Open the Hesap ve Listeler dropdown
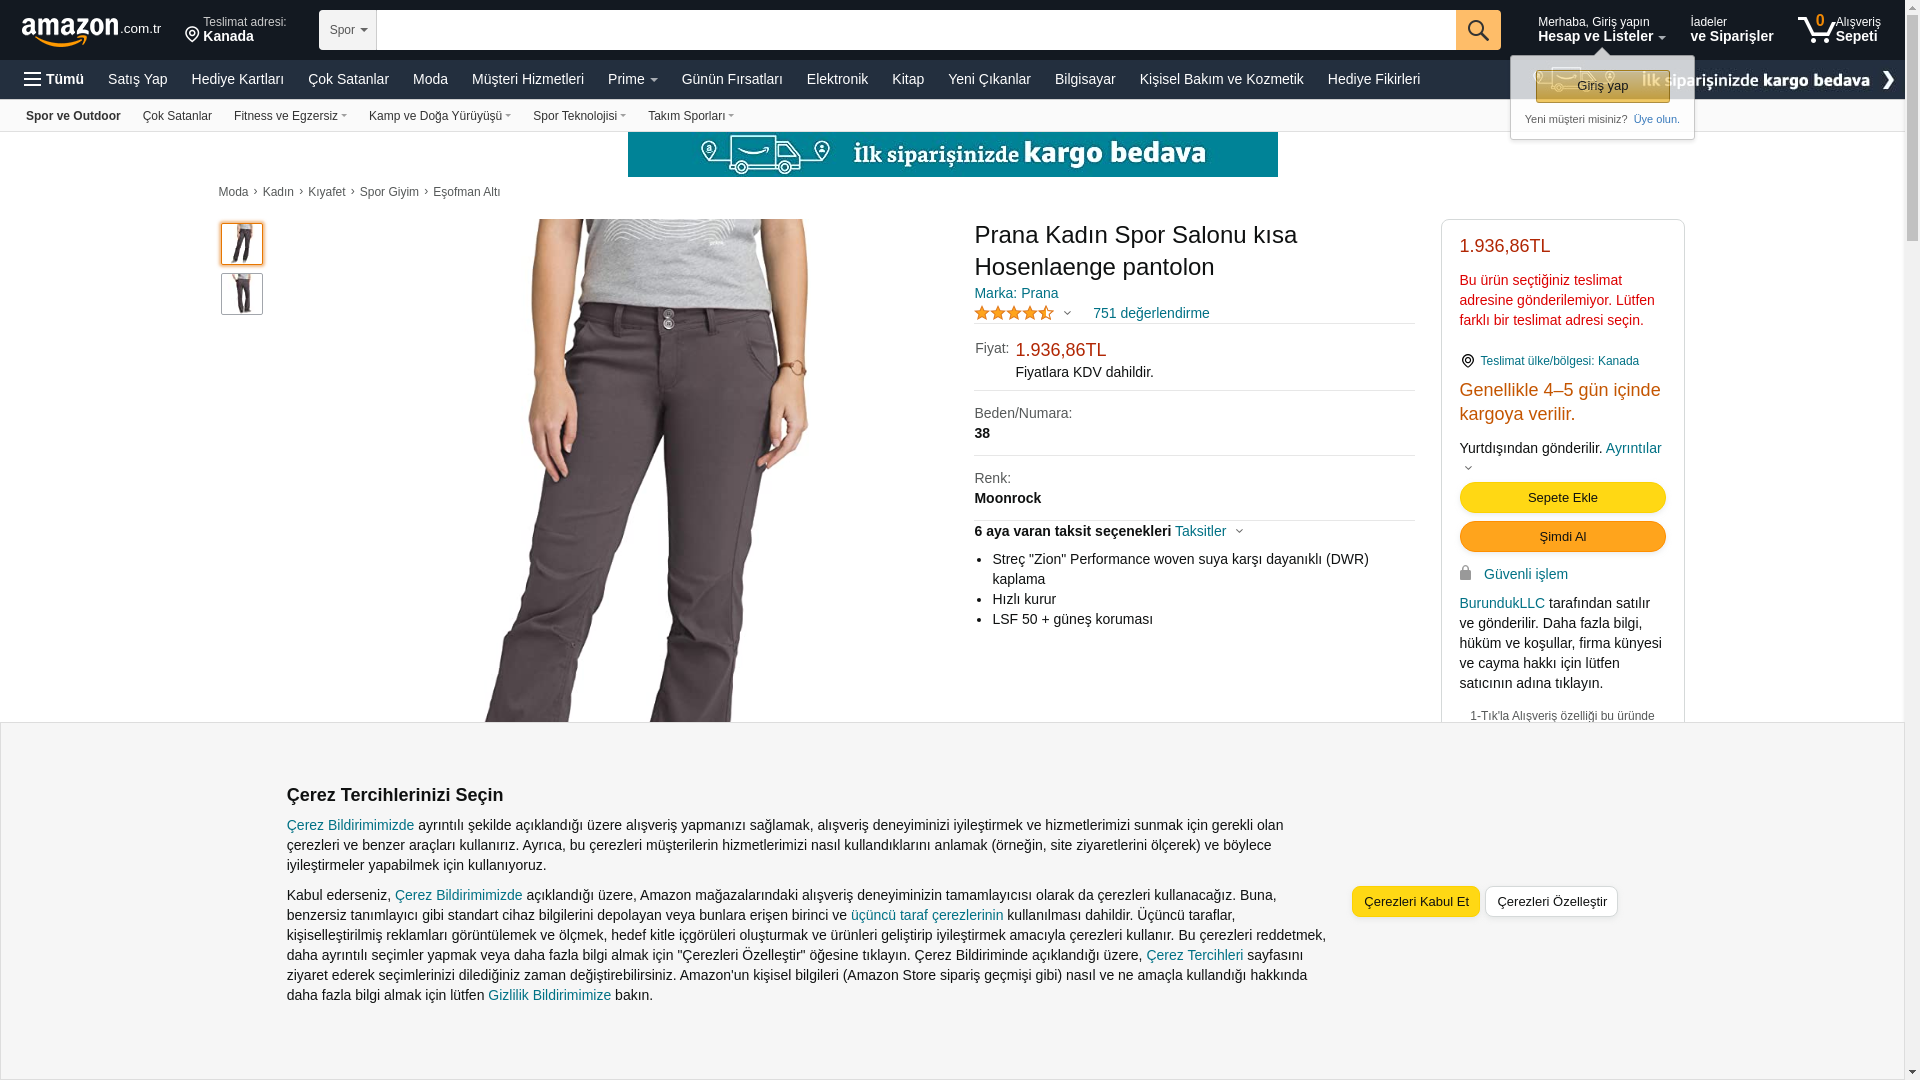 pyautogui.click(x=1601, y=29)
